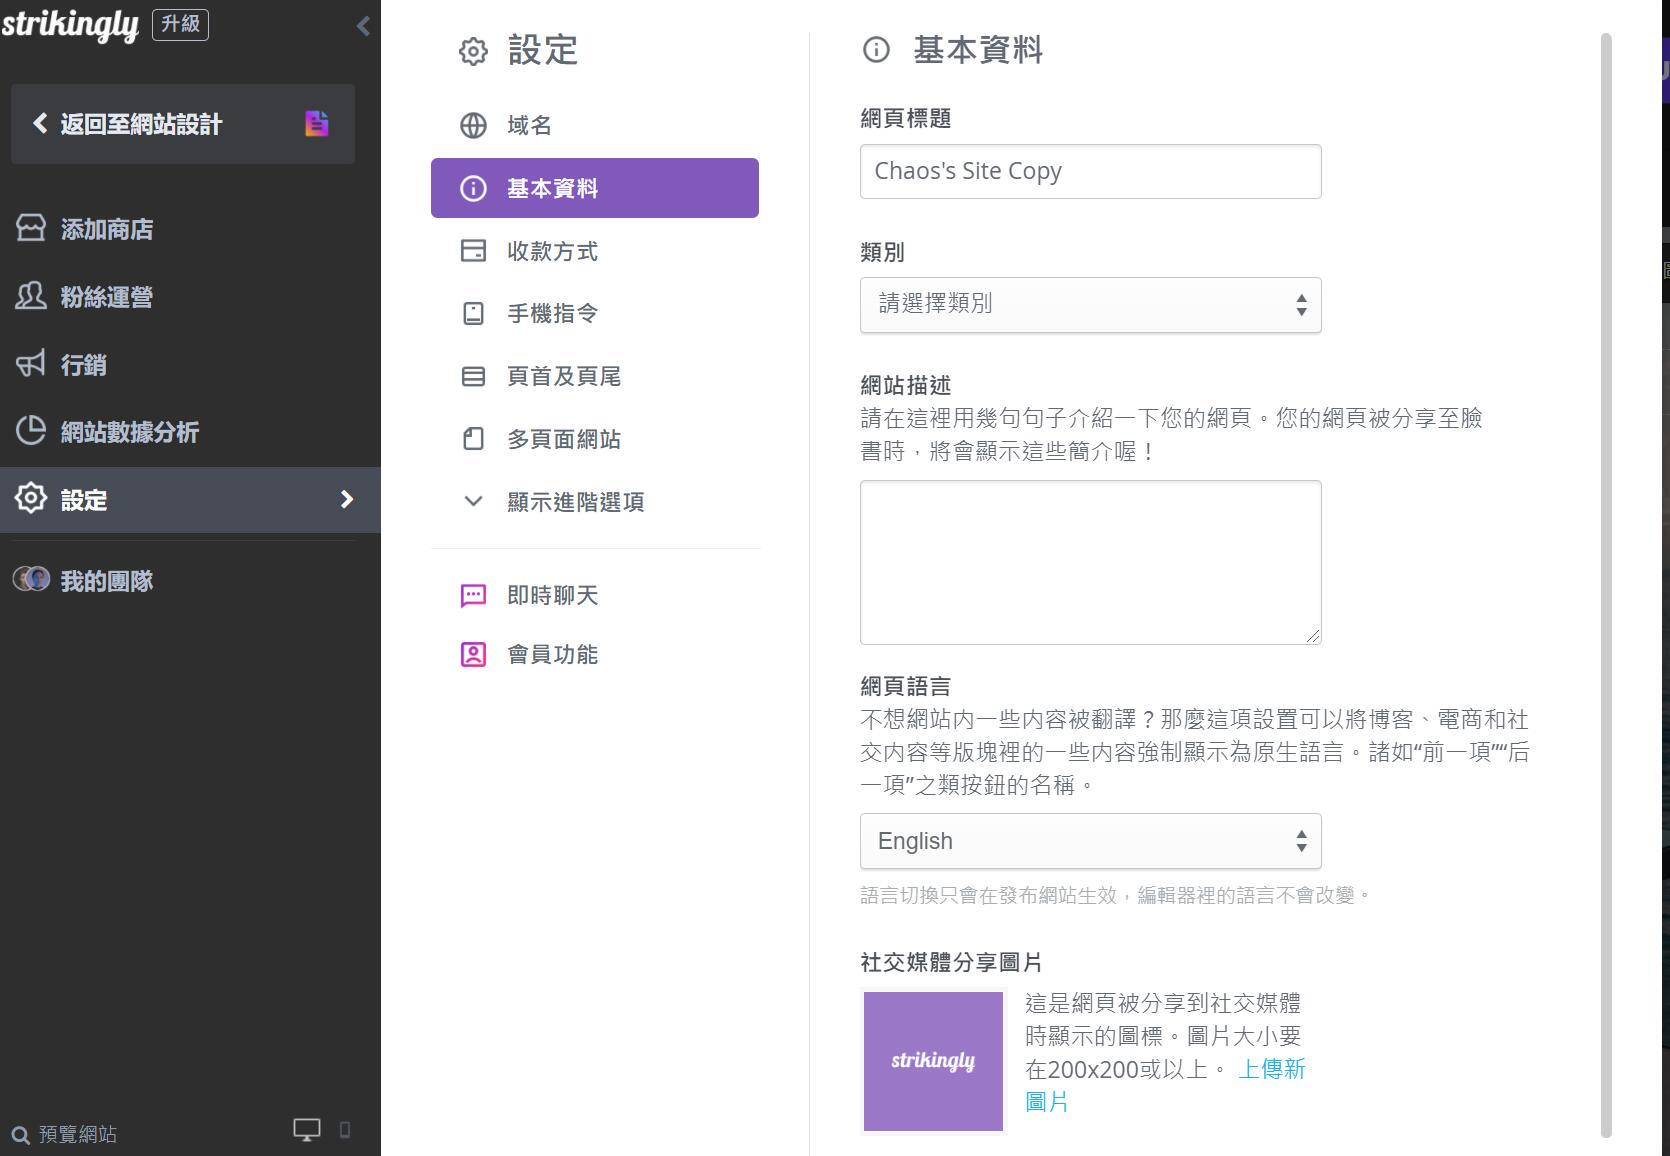Click the Chaos's Site Copy title field
Image resolution: width=1670 pixels, height=1156 pixels.
tap(1090, 171)
